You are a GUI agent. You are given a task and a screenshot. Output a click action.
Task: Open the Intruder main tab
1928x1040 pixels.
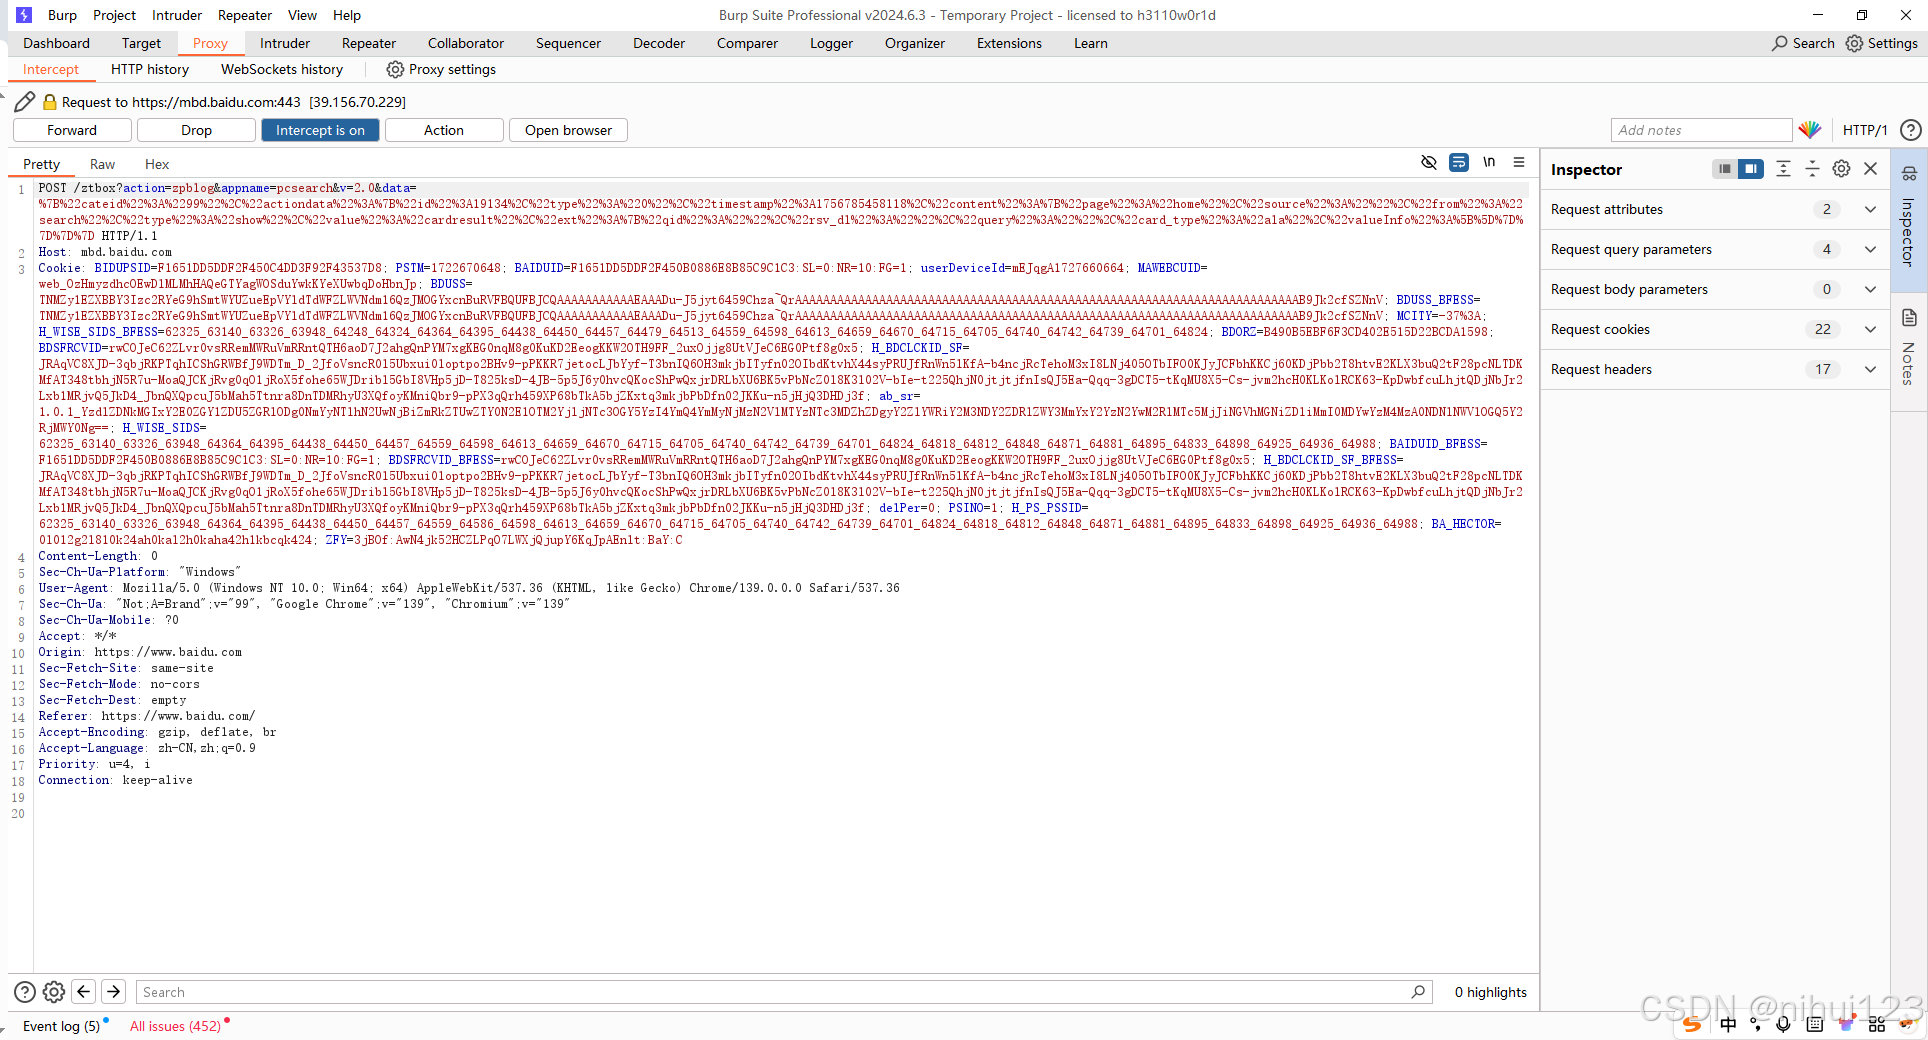(x=285, y=43)
